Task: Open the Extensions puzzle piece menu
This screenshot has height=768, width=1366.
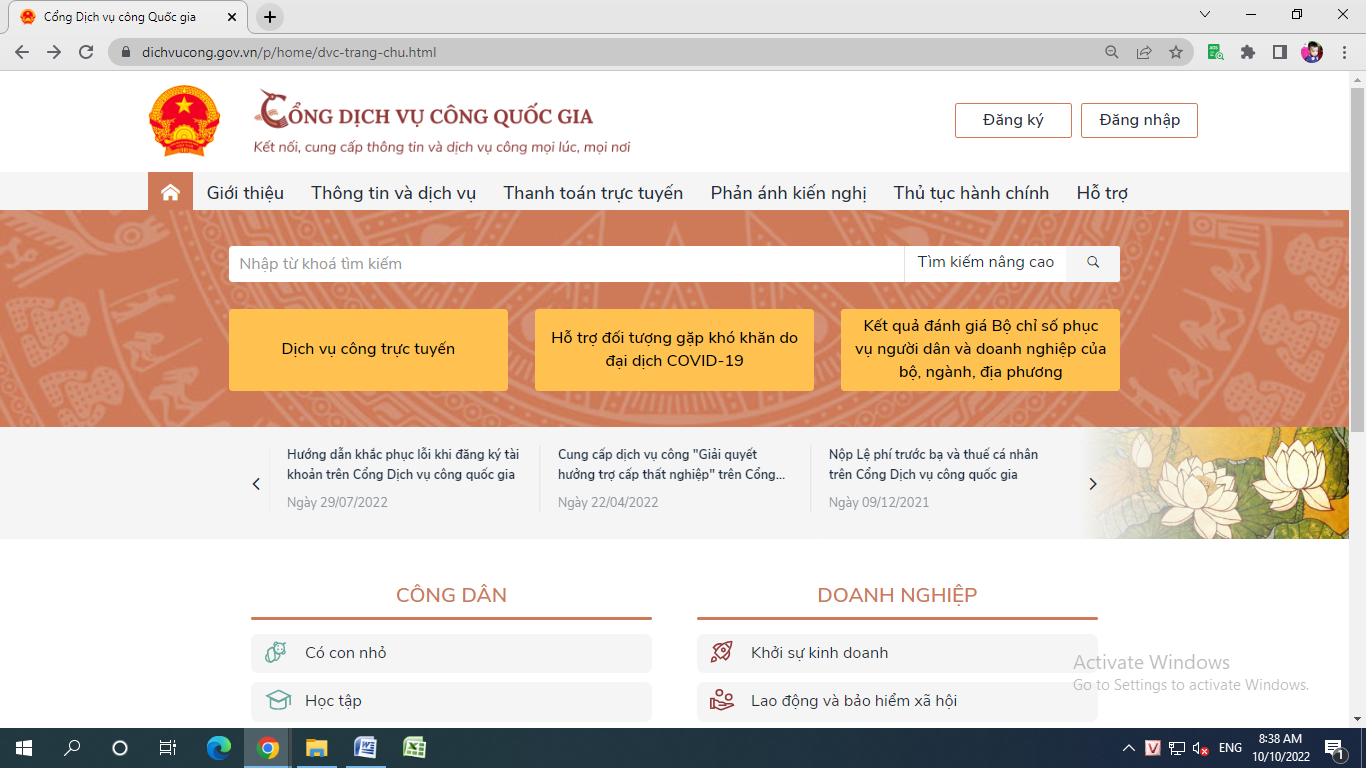Action: 1248,52
